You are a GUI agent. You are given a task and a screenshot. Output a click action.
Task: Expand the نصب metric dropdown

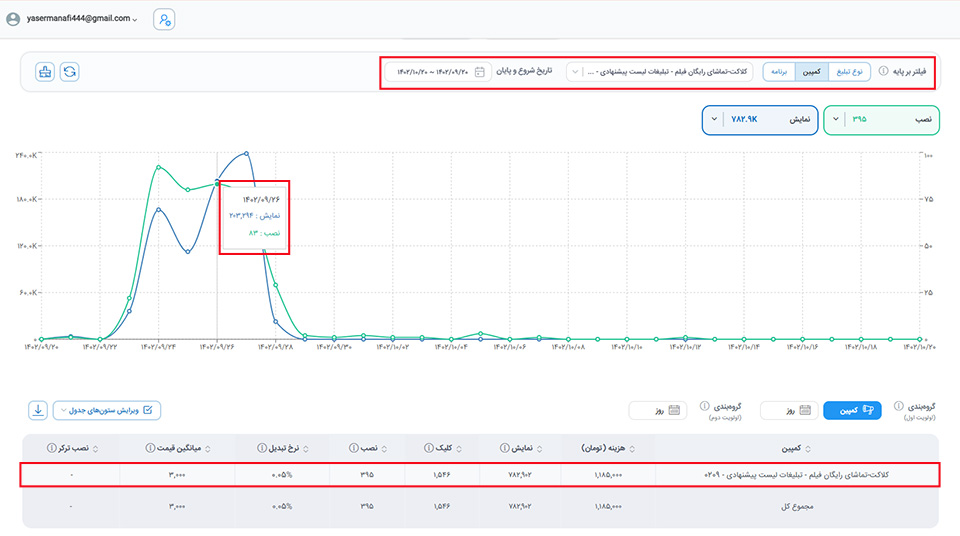[836, 120]
